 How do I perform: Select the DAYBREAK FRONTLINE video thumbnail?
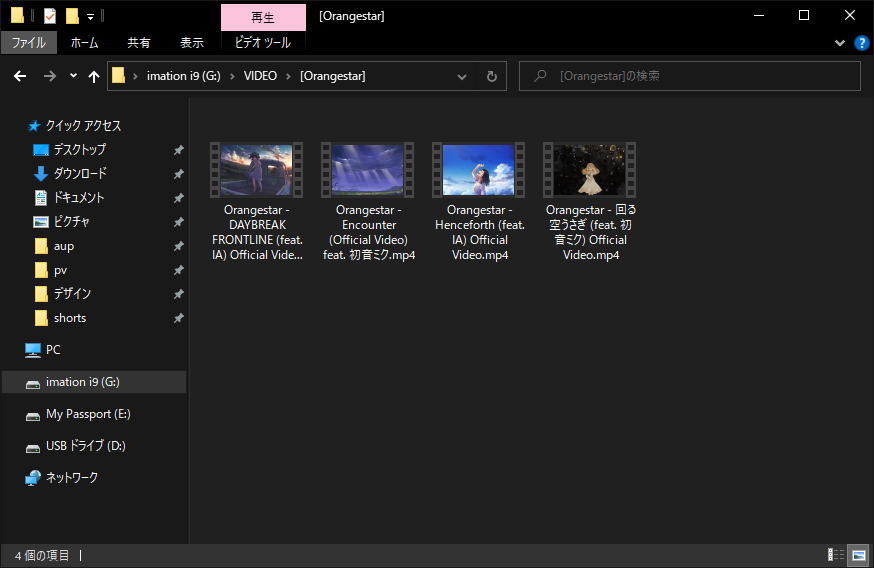point(256,169)
